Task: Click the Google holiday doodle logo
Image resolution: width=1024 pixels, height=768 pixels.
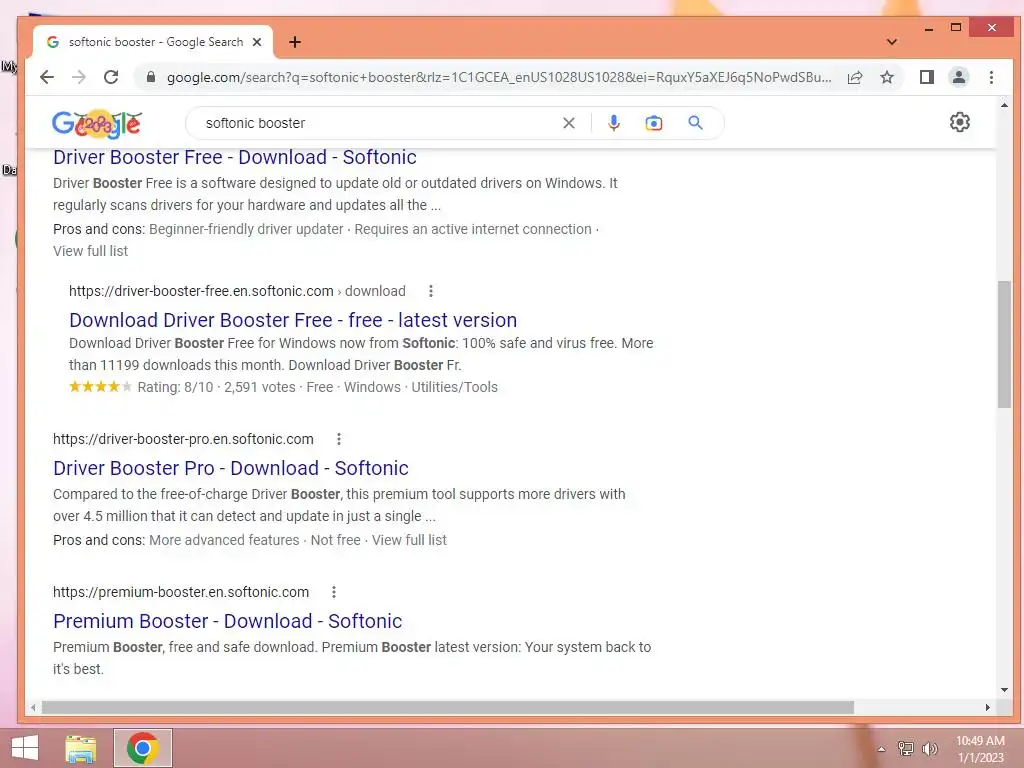Action: click(x=97, y=123)
